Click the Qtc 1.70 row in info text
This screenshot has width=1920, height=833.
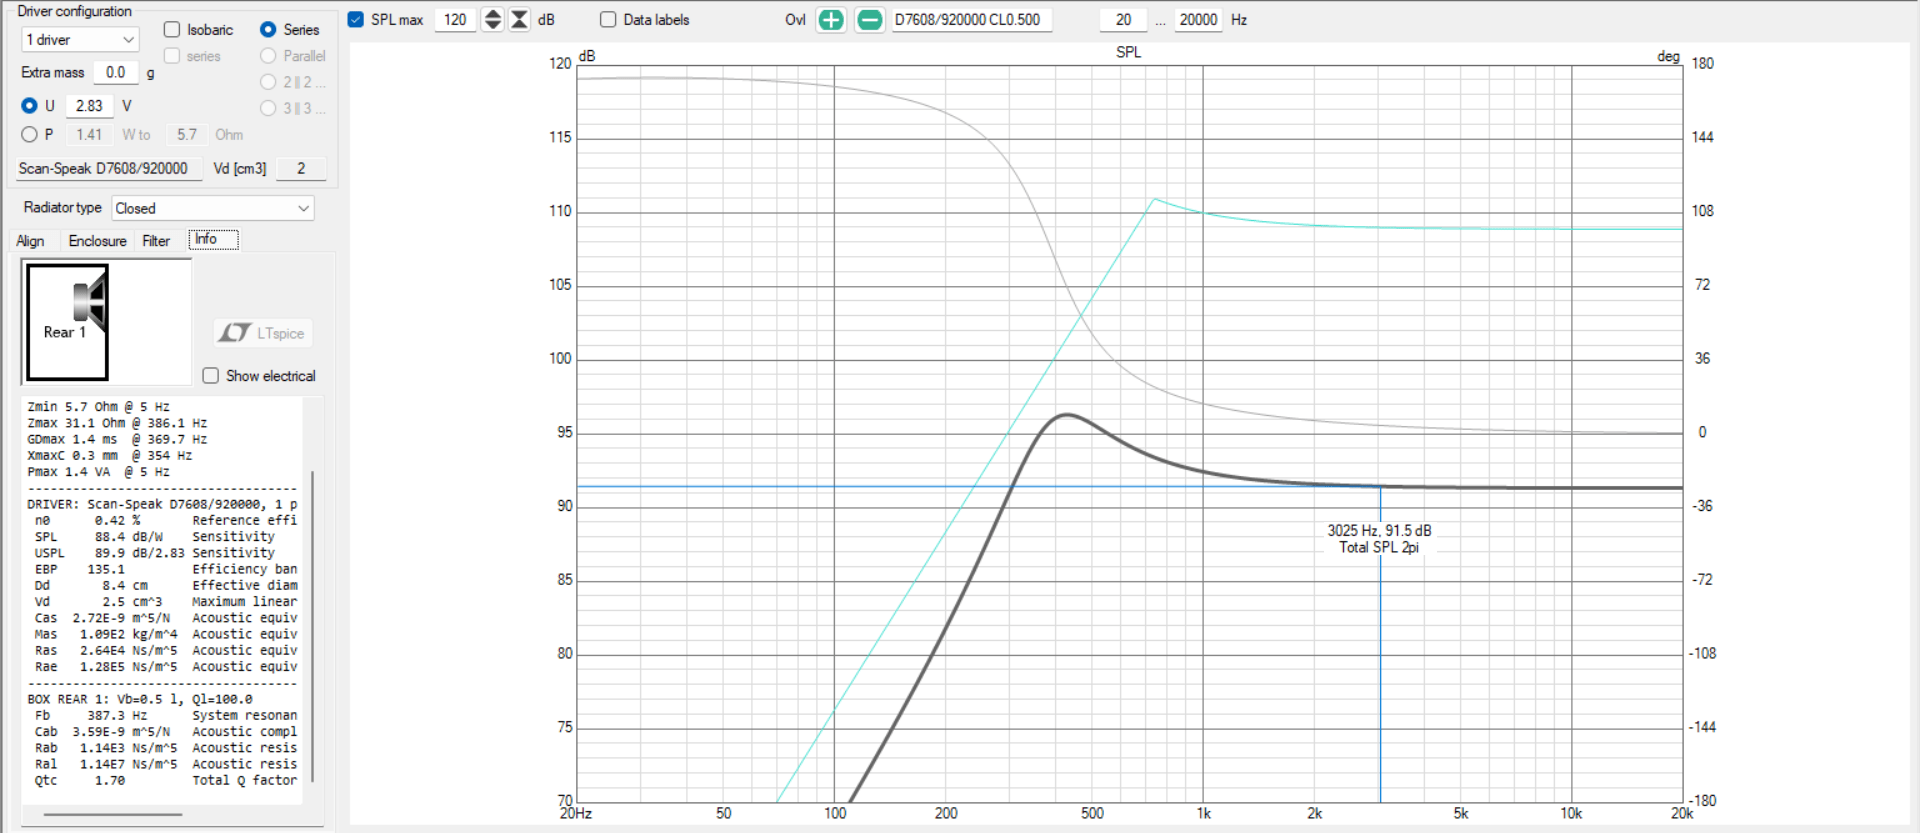click(161, 781)
